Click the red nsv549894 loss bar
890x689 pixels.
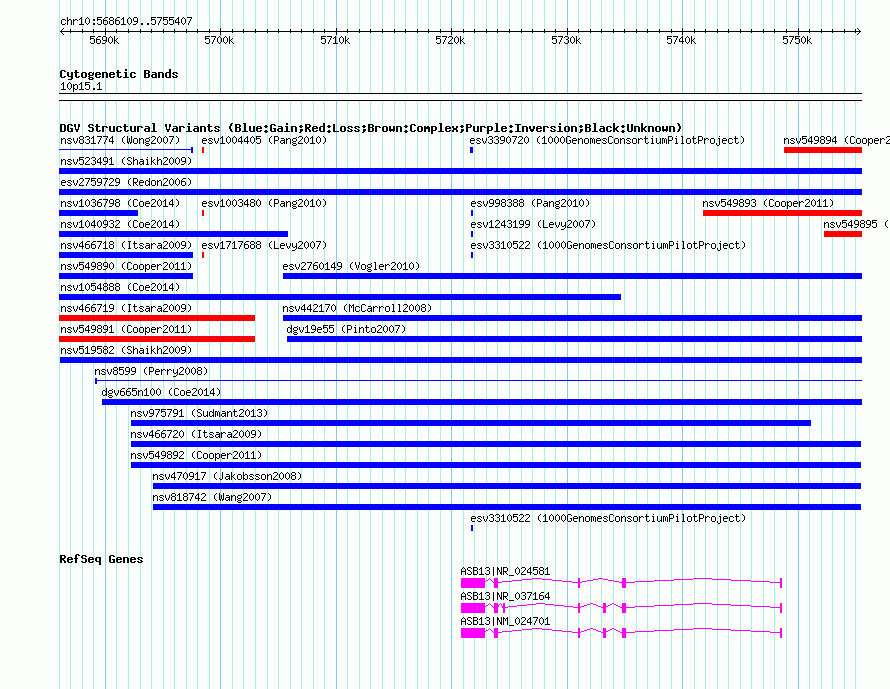click(x=823, y=150)
